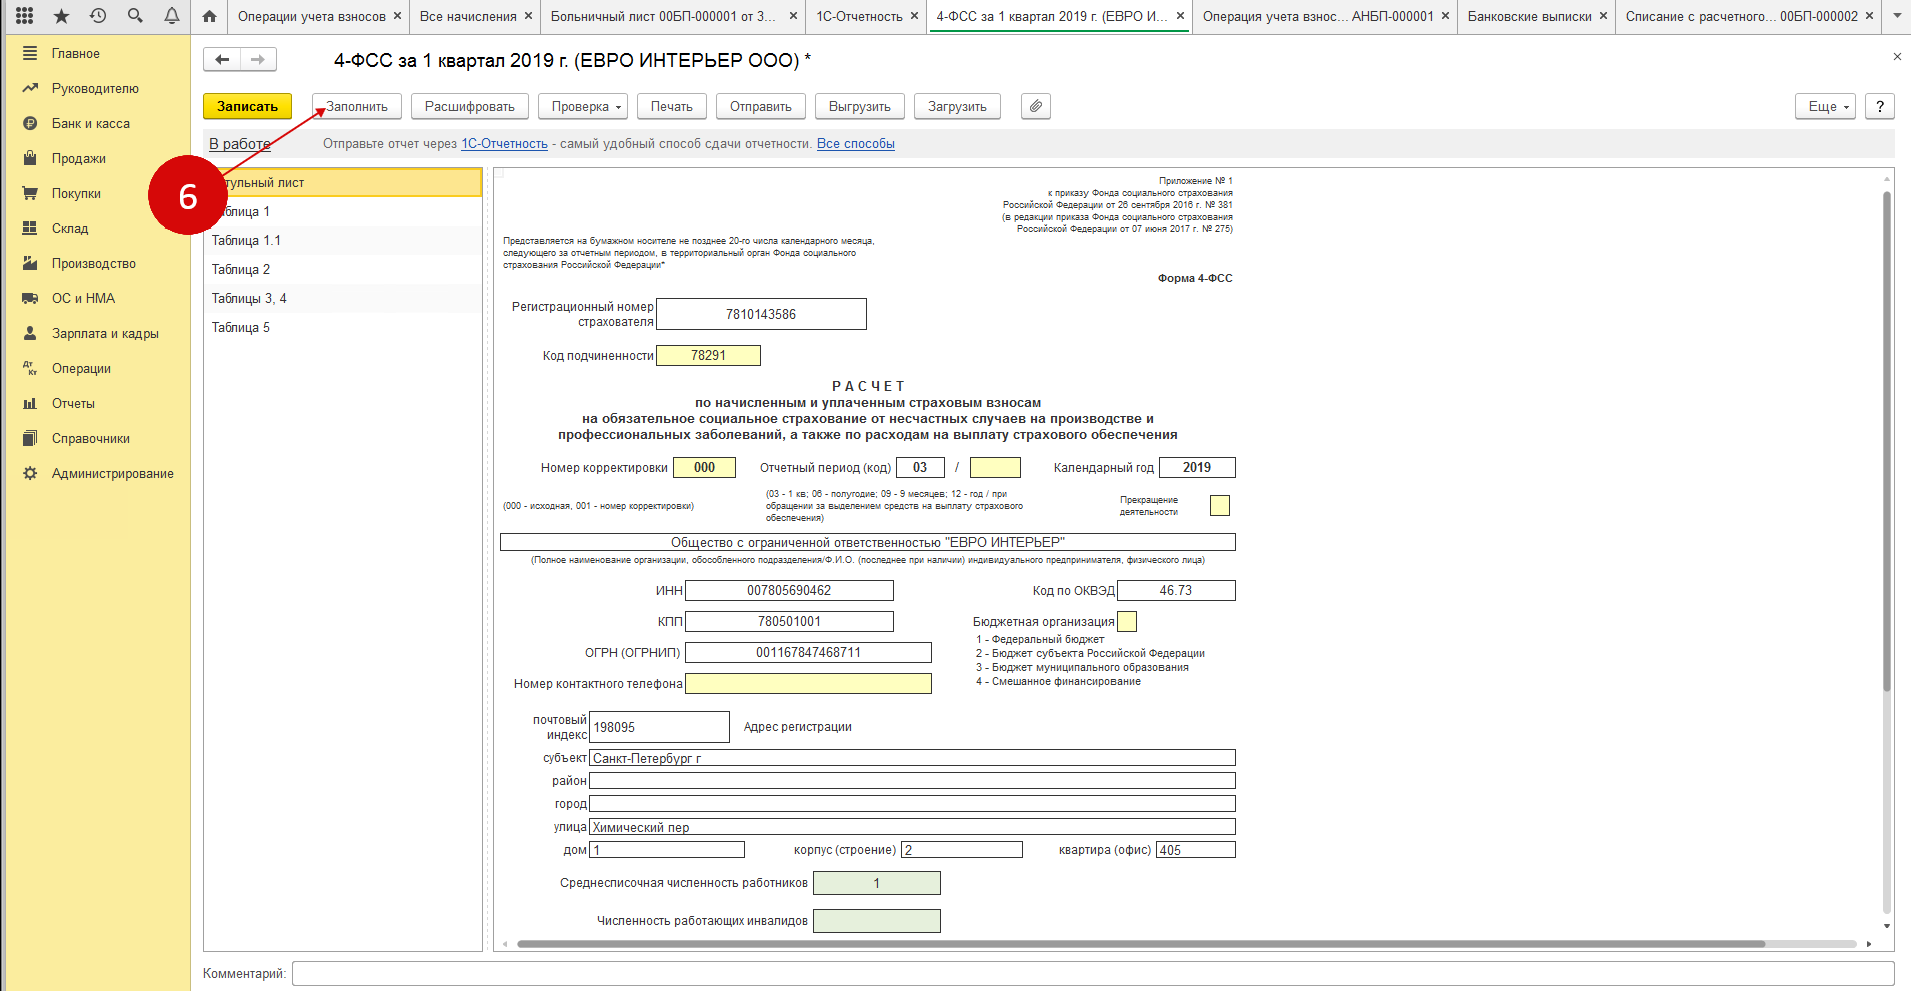Follow the 1С-Отчетность link
This screenshot has width=1911, height=991.
pyautogui.click(x=504, y=144)
